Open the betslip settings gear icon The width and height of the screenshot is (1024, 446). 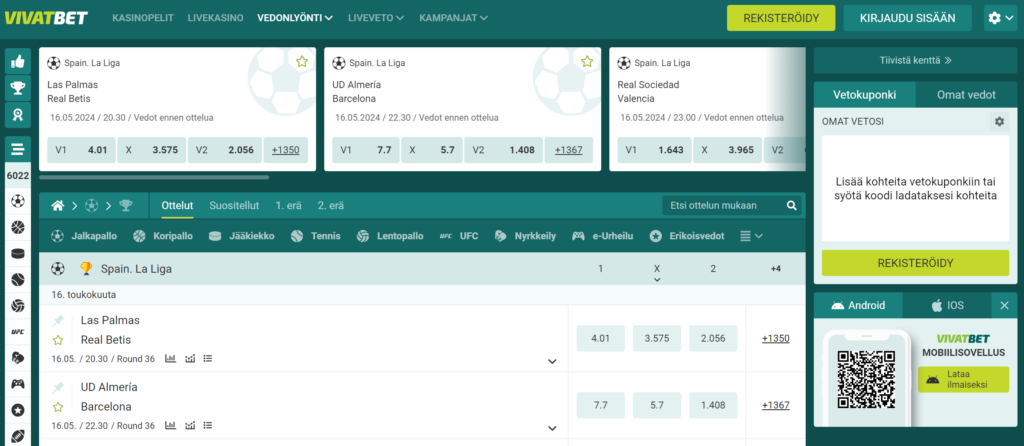pos(998,121)
